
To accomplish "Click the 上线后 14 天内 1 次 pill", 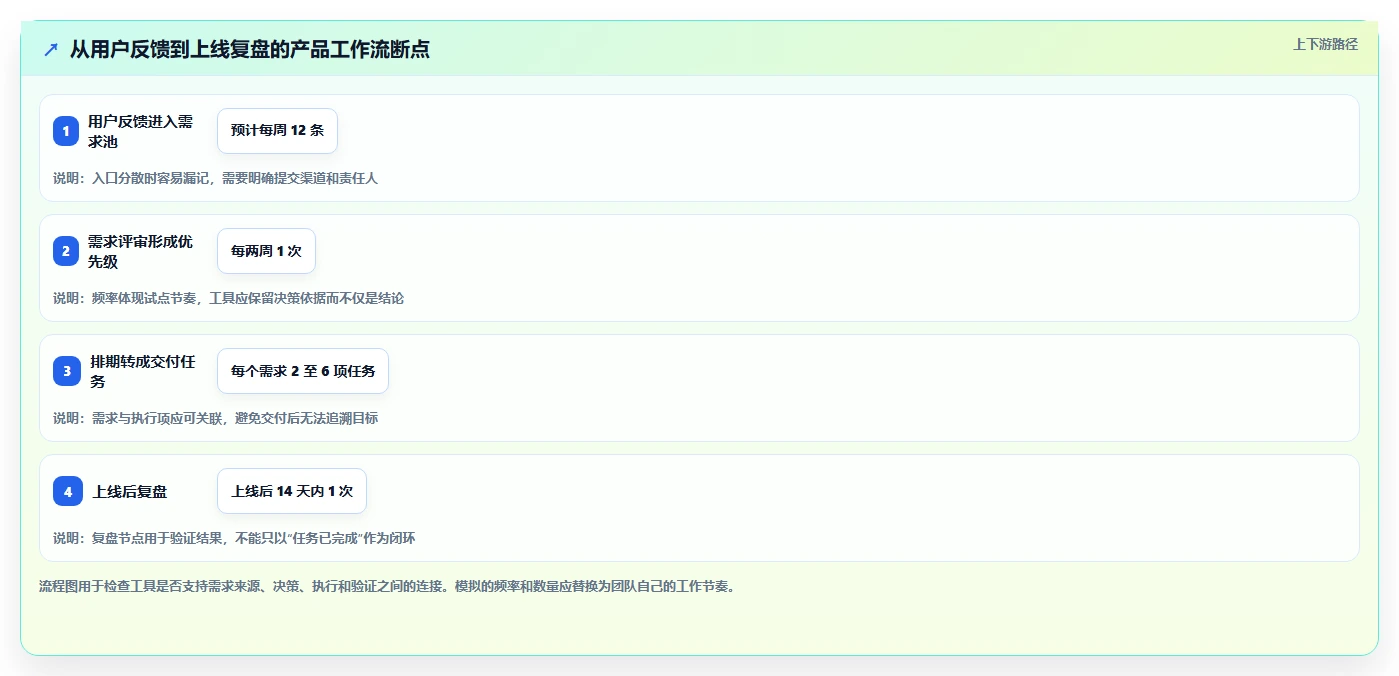I will (x=292, y=491).
